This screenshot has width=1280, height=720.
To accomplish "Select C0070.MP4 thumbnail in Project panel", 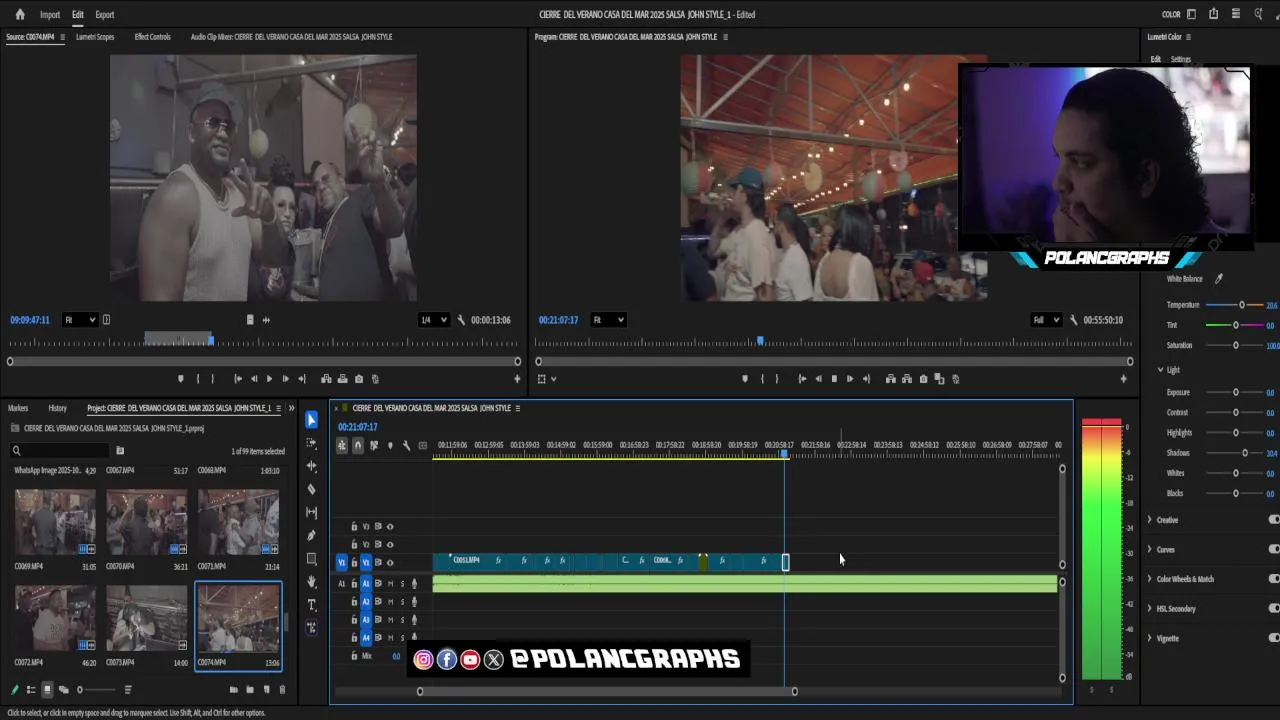I will [x=146, y=521].
